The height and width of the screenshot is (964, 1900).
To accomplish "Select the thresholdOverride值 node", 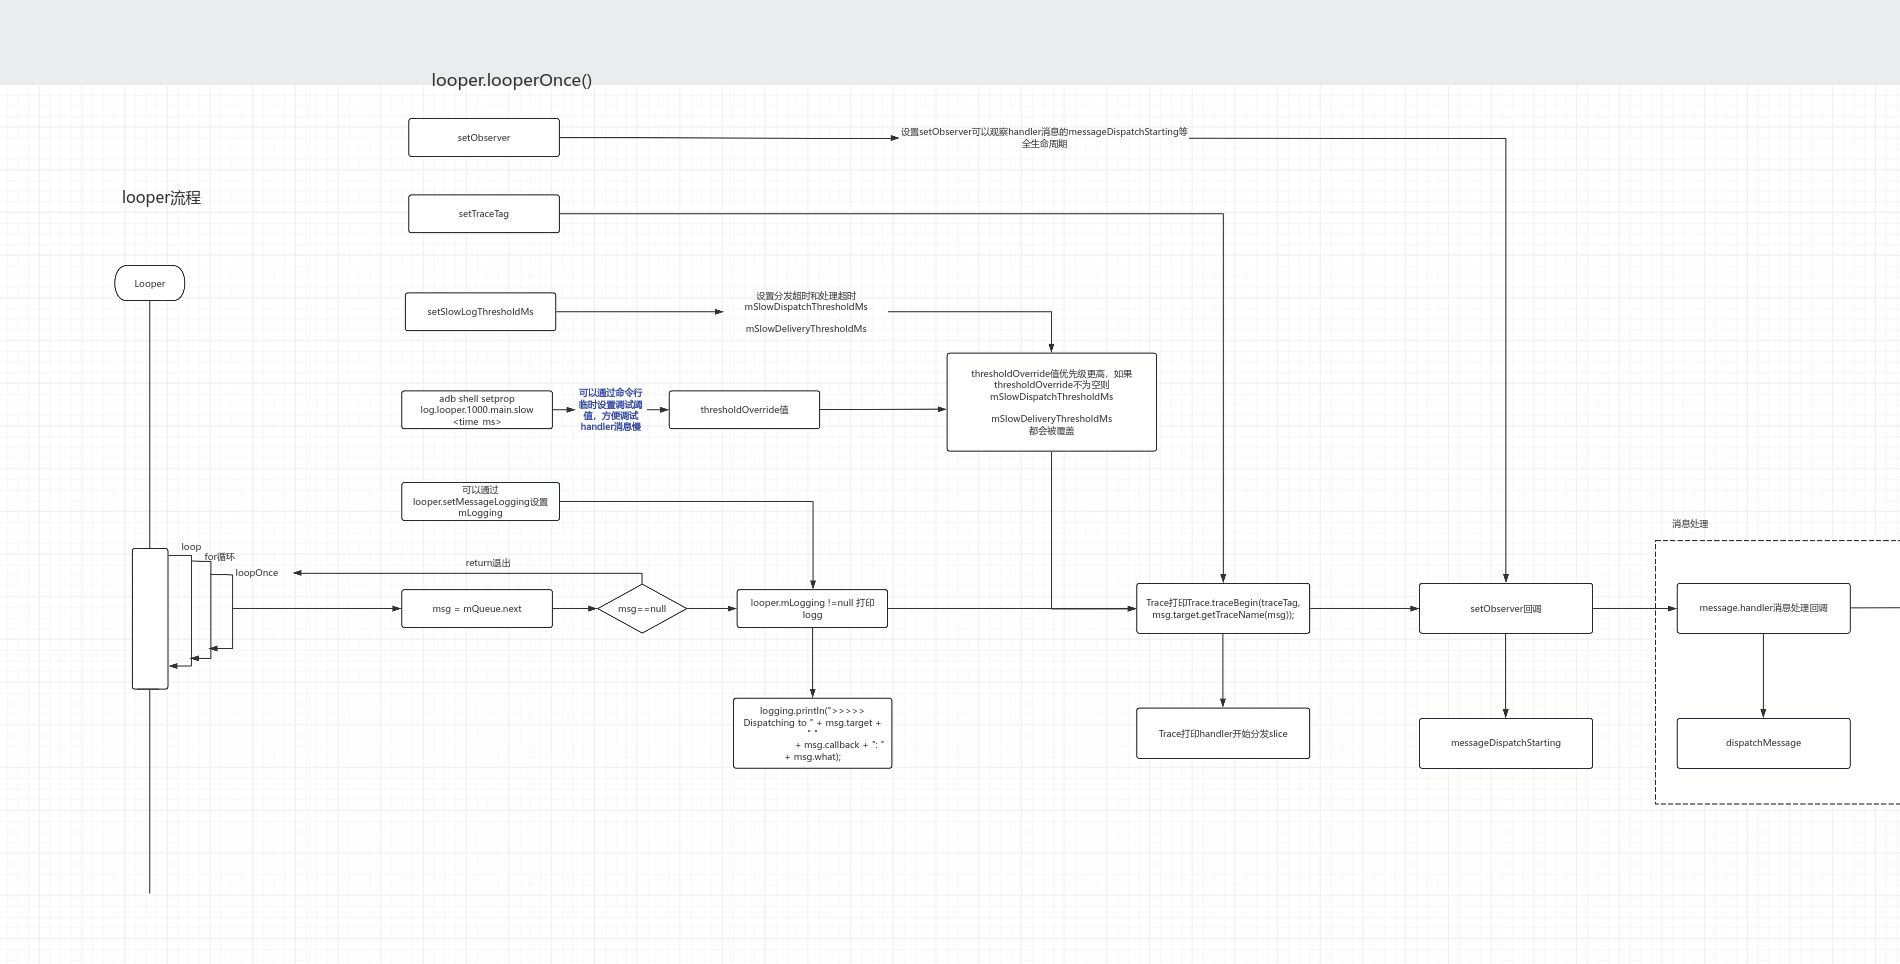I will pyautogui.click(x=744, y=410).
